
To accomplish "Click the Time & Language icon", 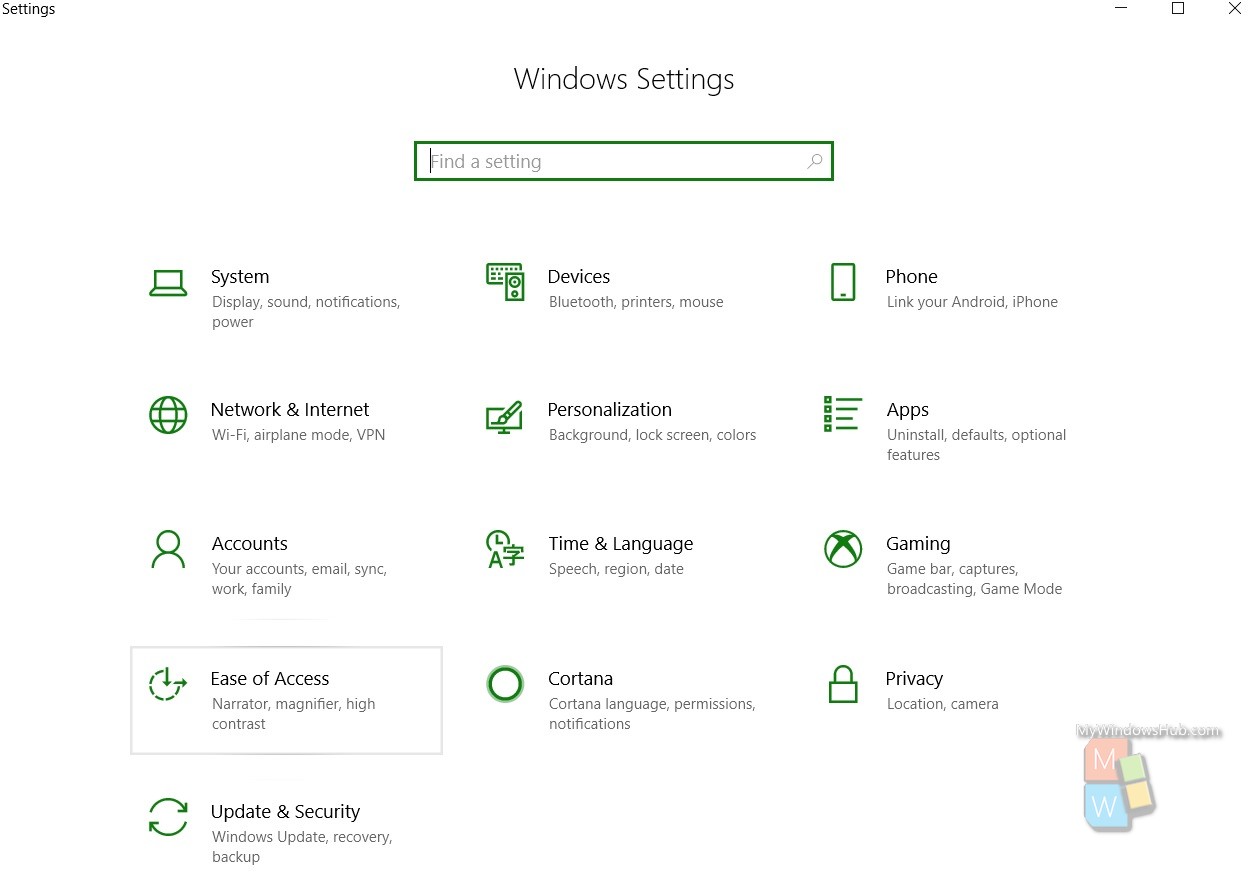I will click(x=505, y=549).
